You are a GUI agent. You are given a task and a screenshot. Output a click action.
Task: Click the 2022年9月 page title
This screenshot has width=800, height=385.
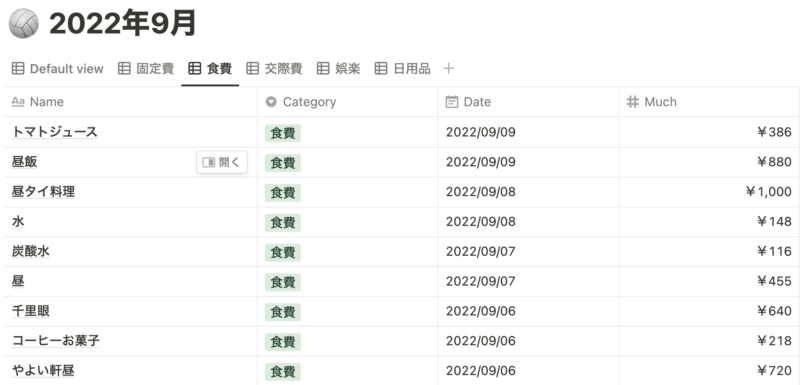[123, 23]
